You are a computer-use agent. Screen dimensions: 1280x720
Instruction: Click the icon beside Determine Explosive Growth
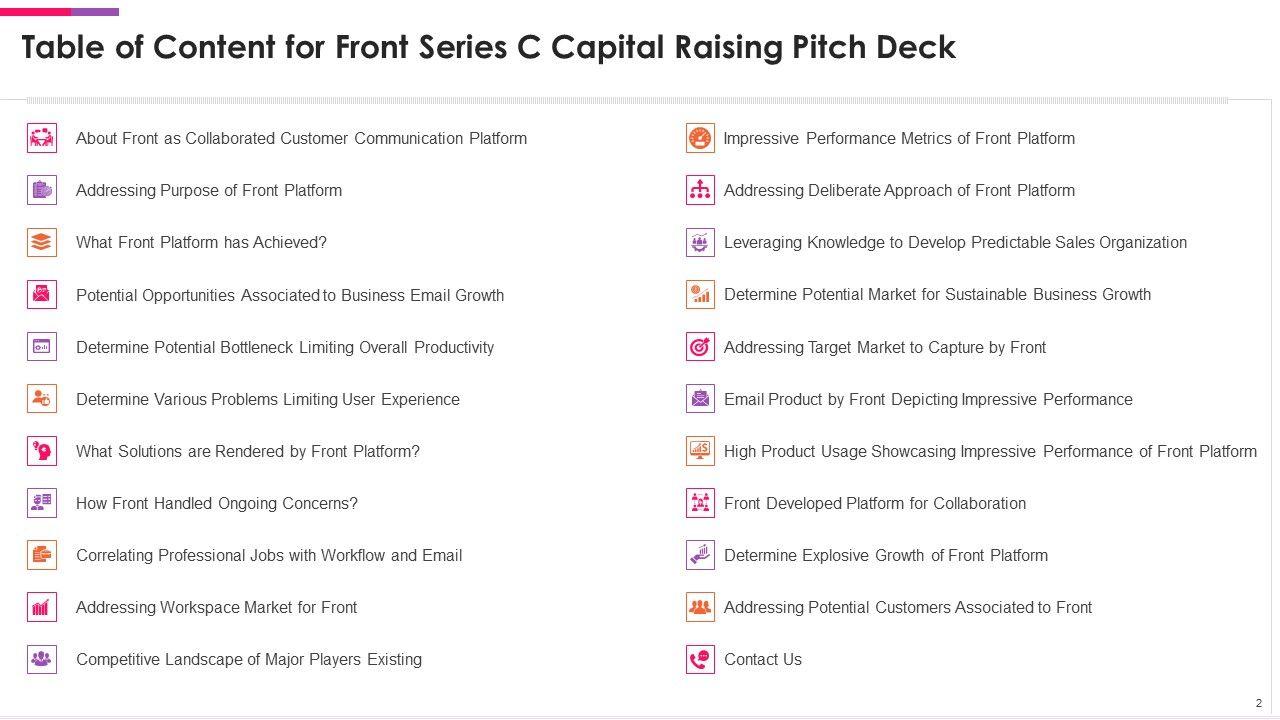pyautogui.click(x=700, y=555)
